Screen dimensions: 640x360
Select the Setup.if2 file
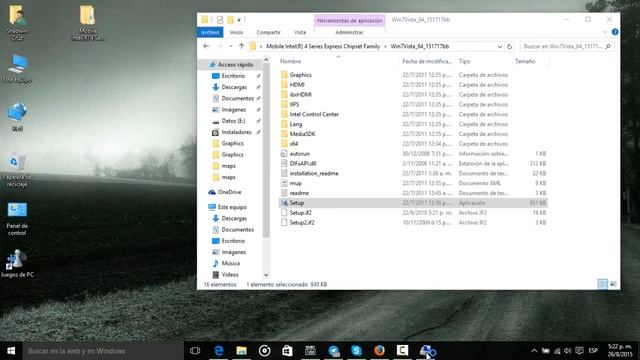click(300, 213)
